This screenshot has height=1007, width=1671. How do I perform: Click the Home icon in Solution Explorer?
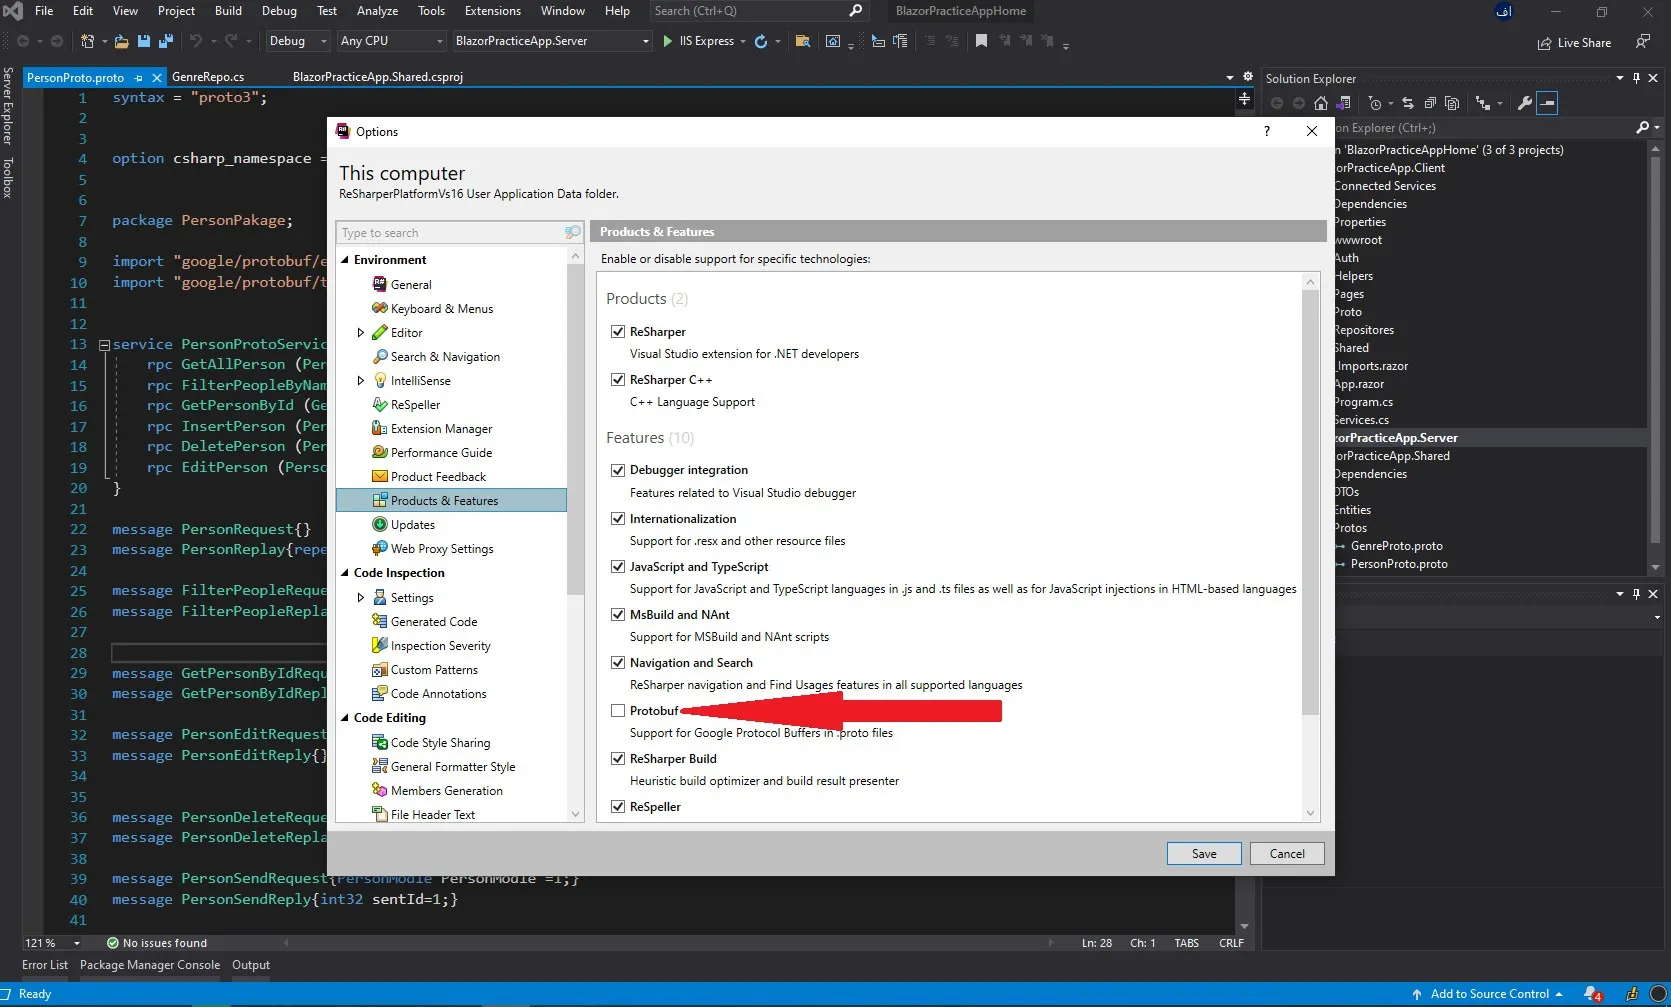pyautogui.click(x=1321, y=103)
